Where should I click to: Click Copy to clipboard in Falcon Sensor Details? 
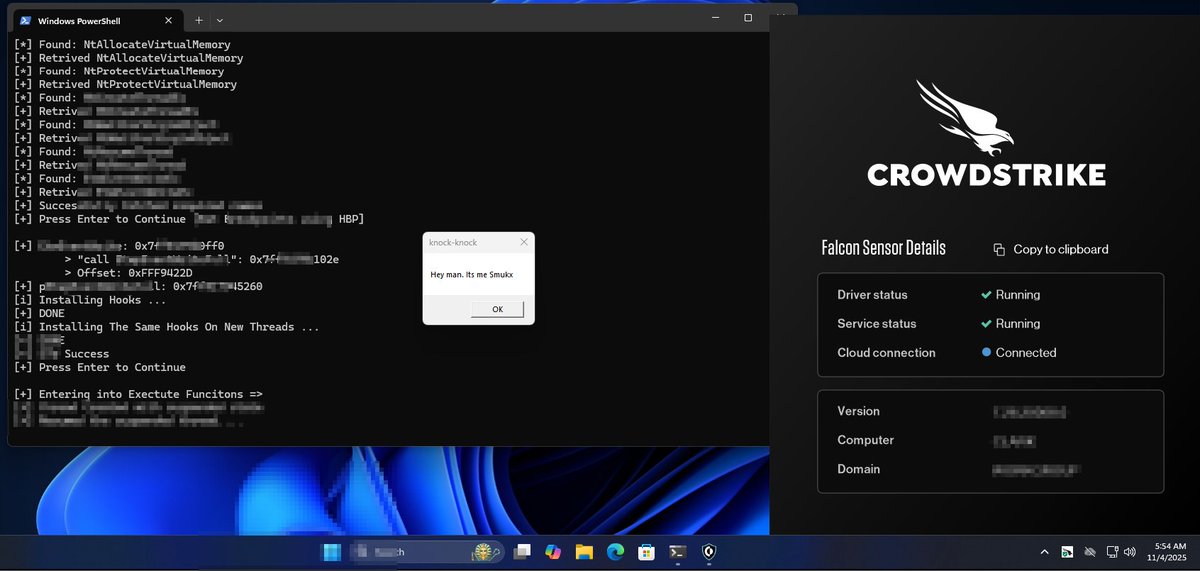coord(1060,249)
